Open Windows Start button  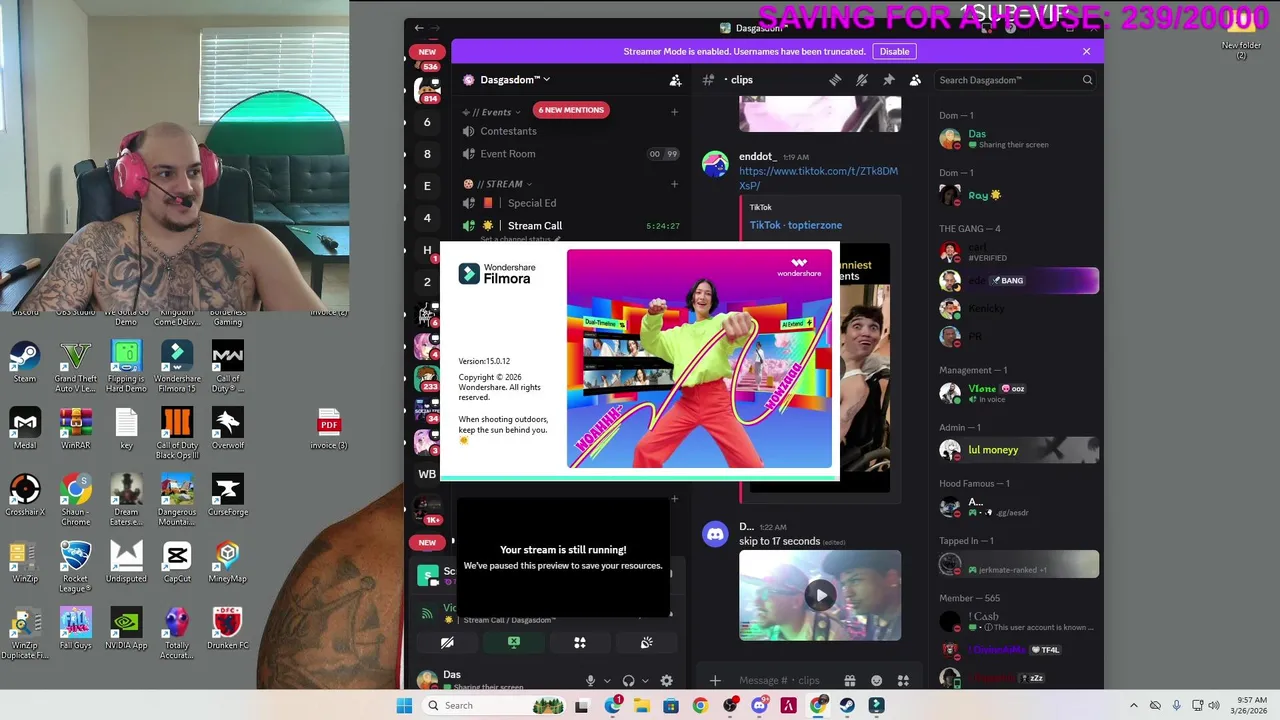click(x=404, y=706)
